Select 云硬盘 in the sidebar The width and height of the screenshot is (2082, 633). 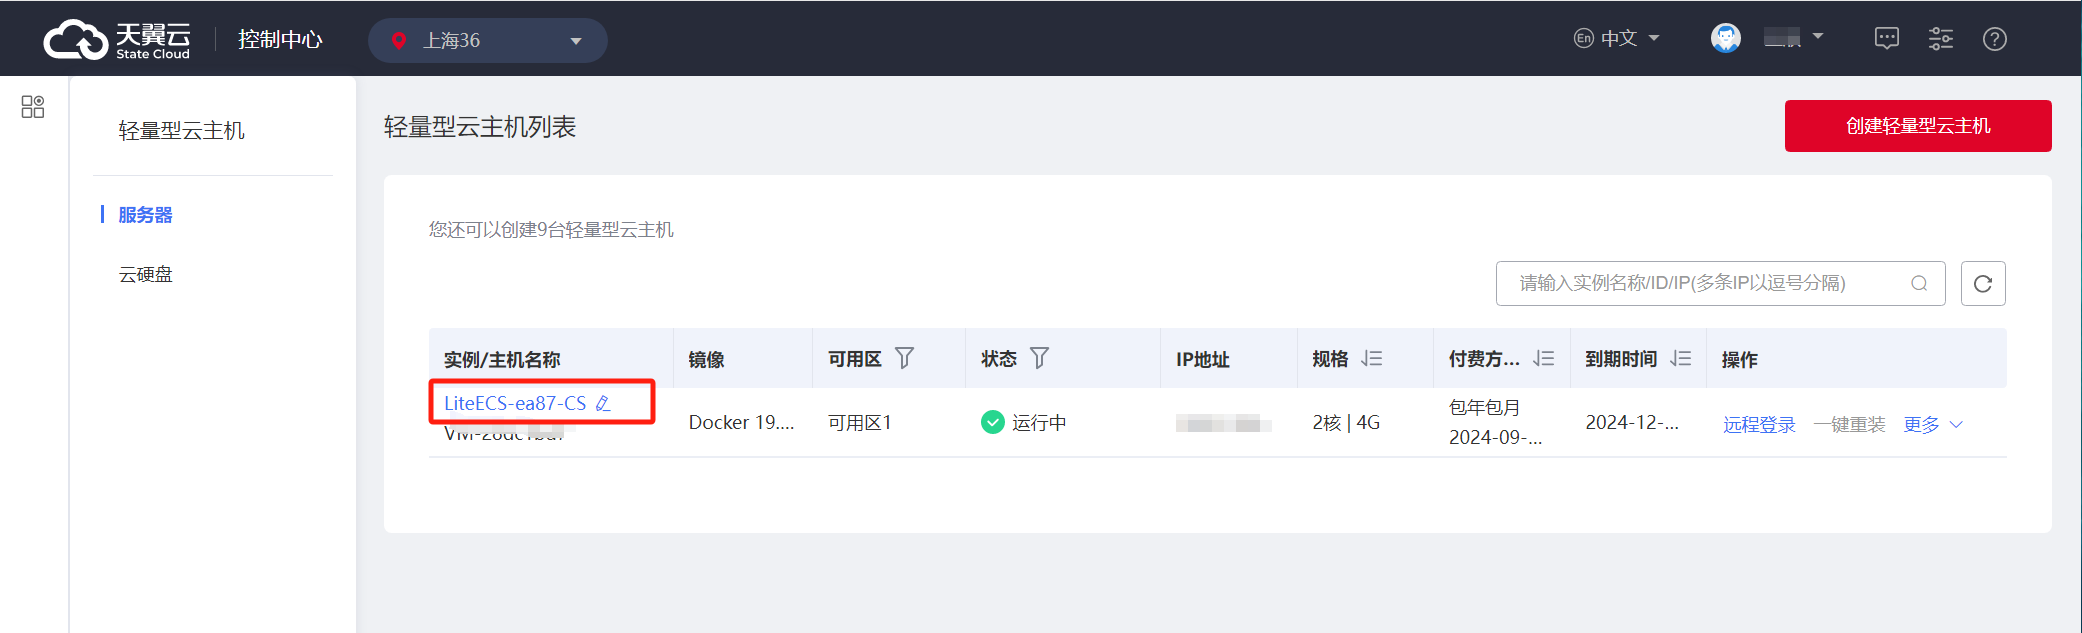click(145, 275)
